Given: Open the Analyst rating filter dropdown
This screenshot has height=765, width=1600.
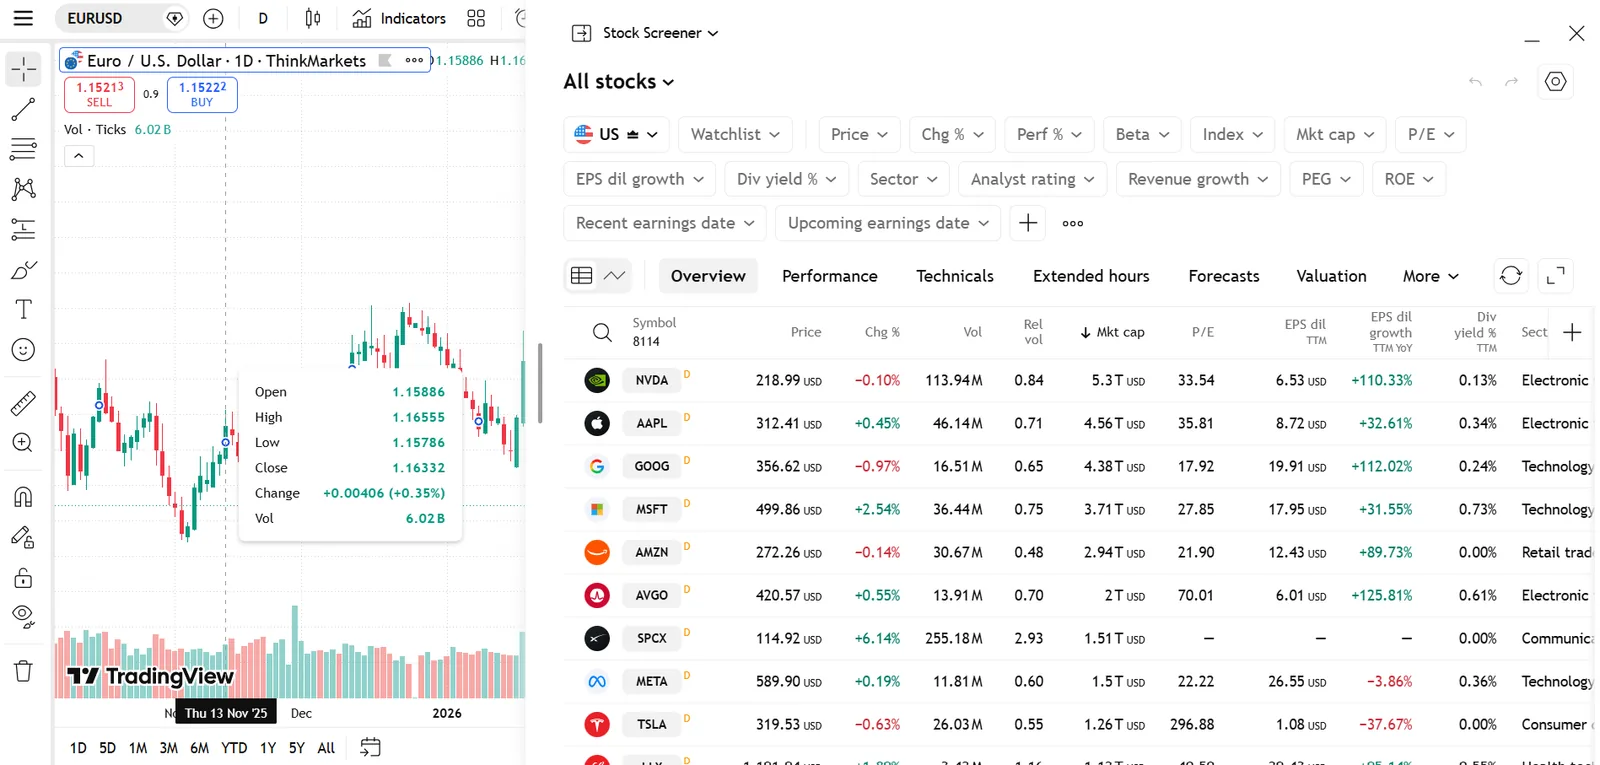Looking at the screenshot, I should 1032,179.
